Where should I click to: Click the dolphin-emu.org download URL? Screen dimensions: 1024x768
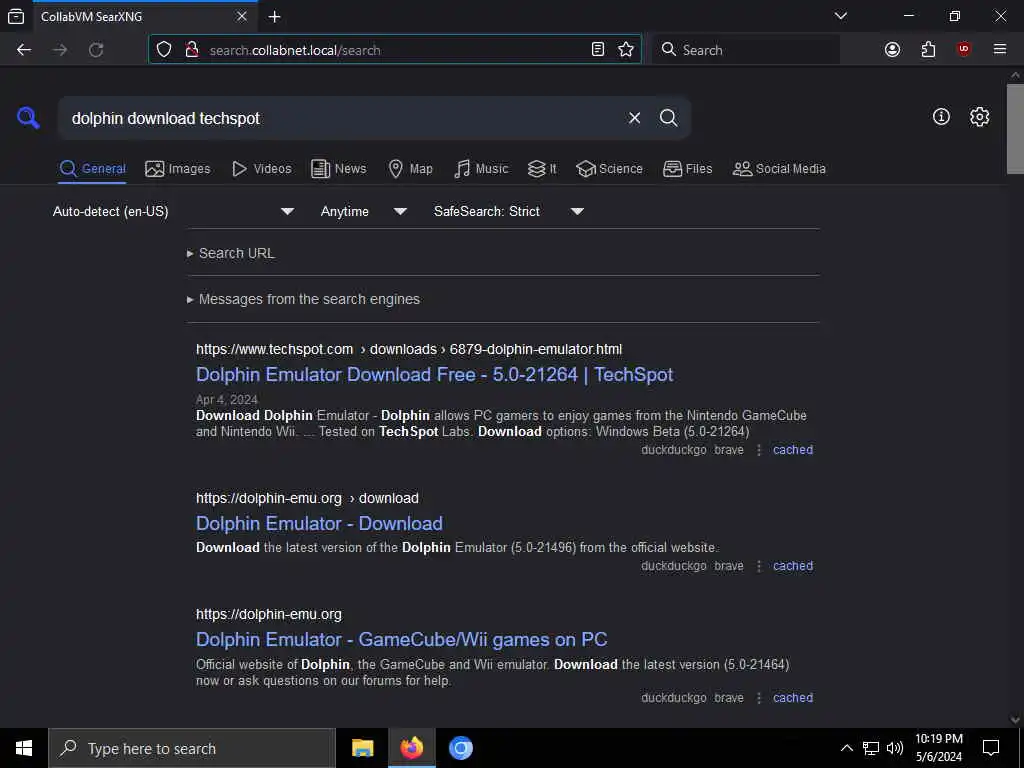(x=307, y=498)
